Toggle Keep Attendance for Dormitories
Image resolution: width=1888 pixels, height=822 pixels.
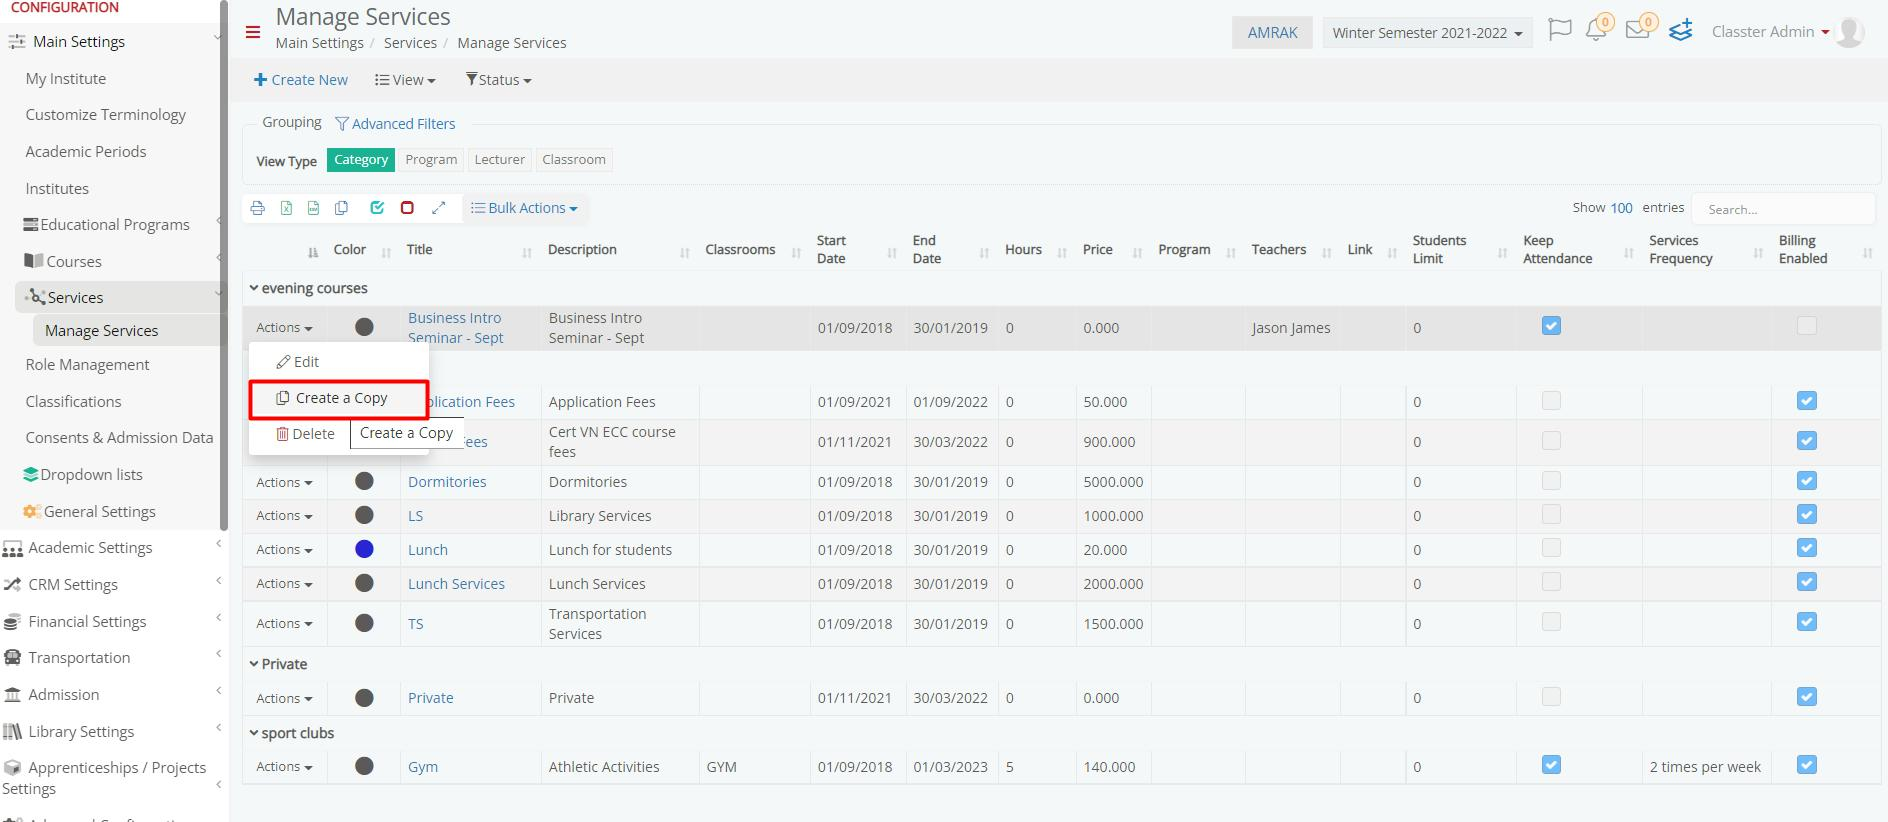pyautogui.click(x=1551, y=481)
